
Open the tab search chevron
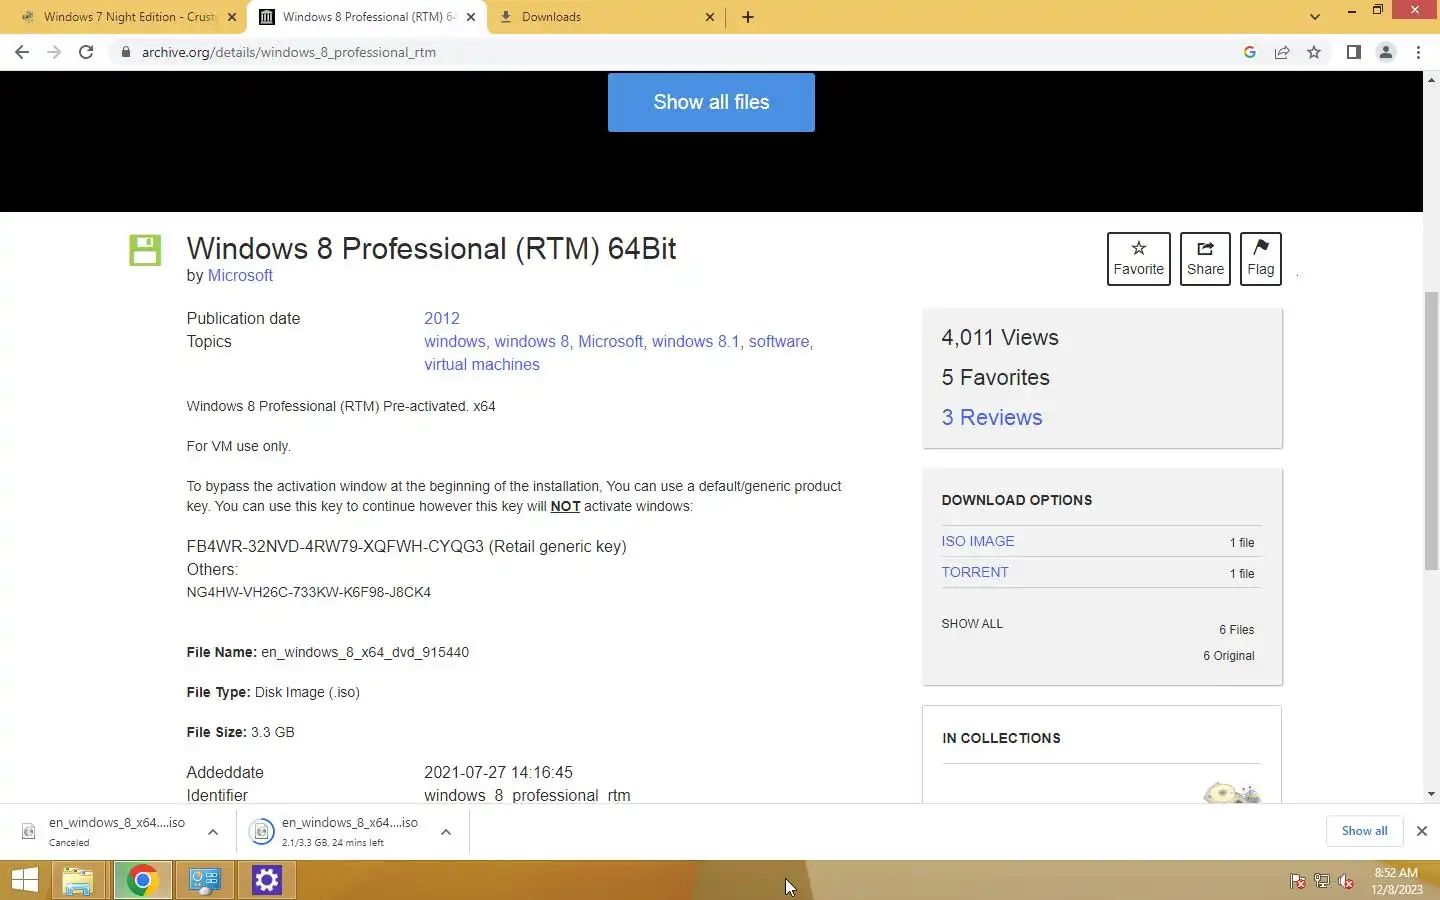[x=1315, y=17]
